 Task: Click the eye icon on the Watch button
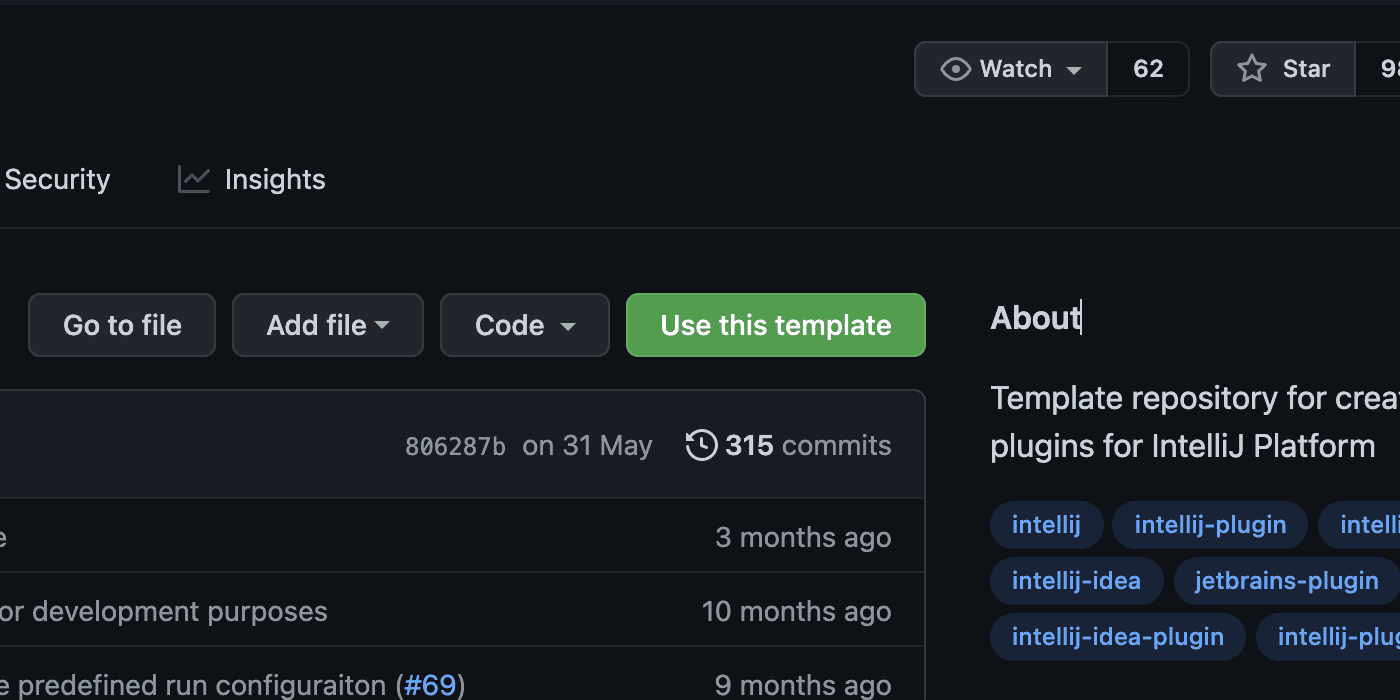point(956,68)
